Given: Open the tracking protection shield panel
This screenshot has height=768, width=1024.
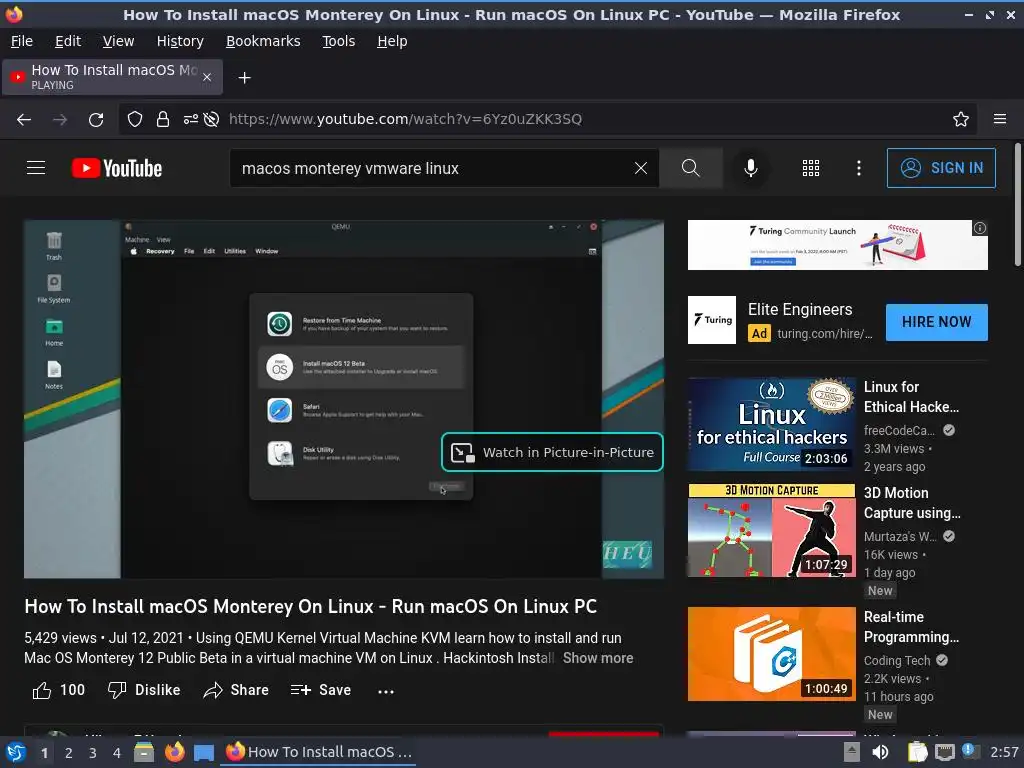Looking at the screenshot, I should pos(135,120).
